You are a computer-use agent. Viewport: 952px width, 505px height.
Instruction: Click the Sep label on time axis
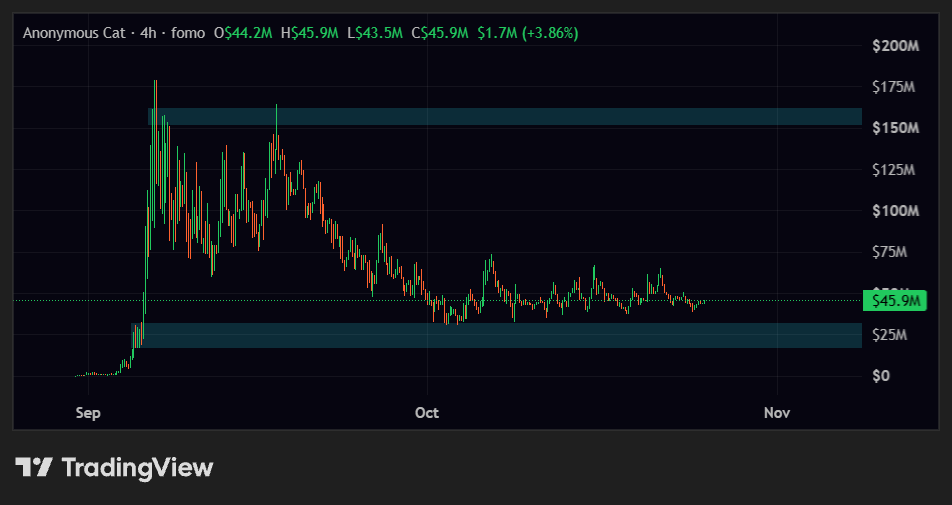coord(88,413)
